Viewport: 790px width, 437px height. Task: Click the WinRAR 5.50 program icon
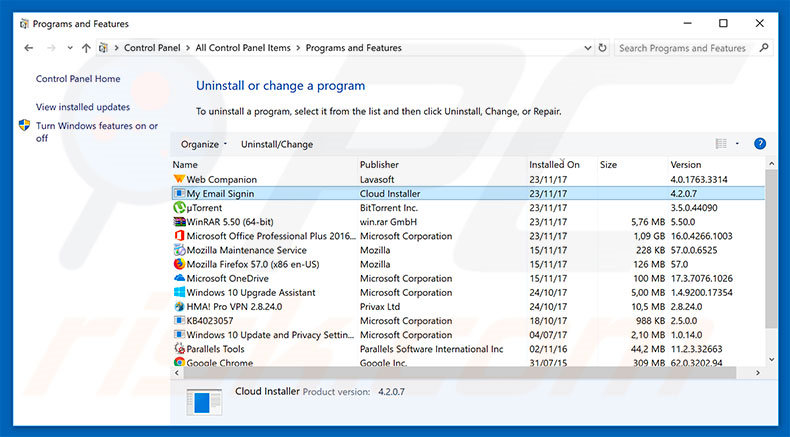179,222
